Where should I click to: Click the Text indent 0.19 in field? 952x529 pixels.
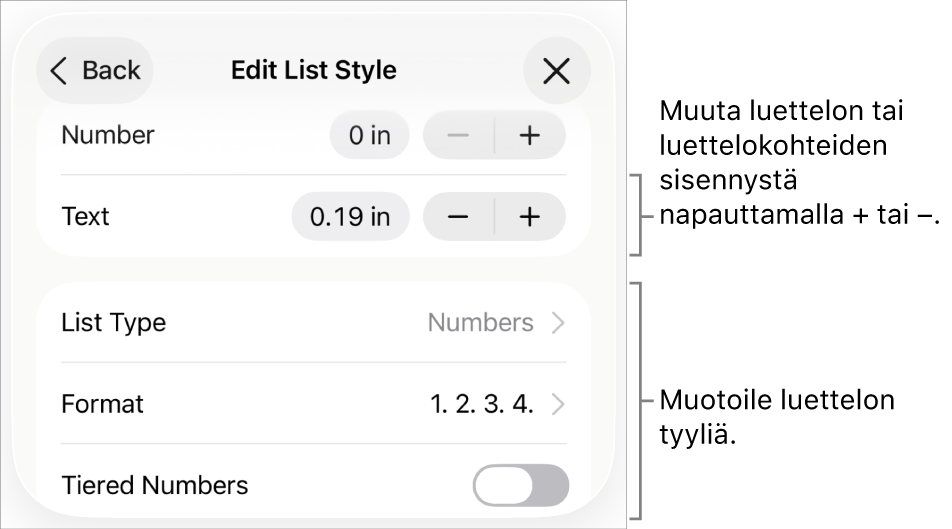point(350,216)
